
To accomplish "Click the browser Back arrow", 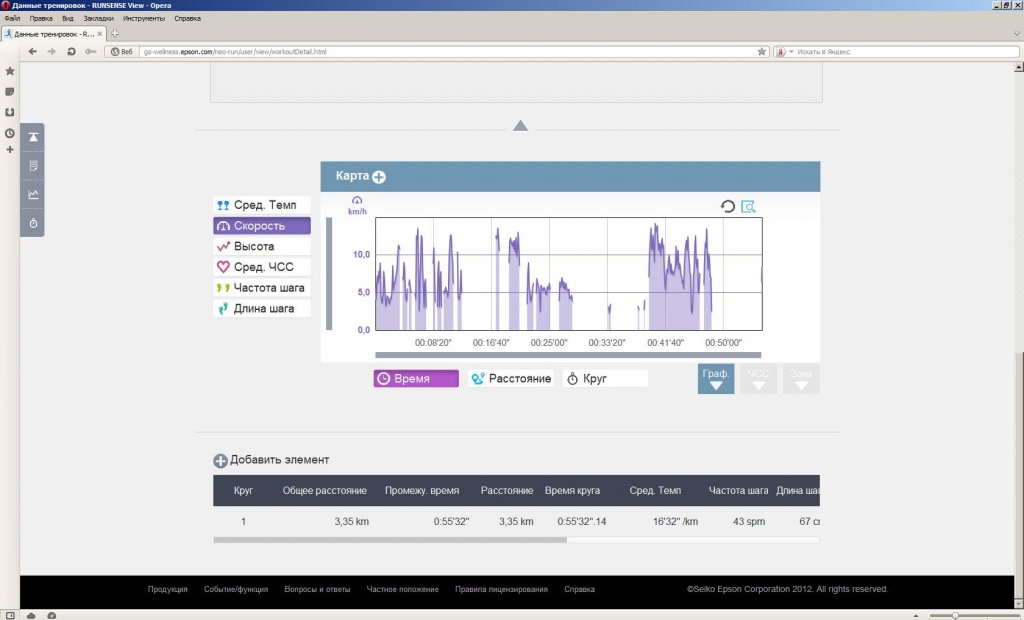I will (x=33, y=52).
